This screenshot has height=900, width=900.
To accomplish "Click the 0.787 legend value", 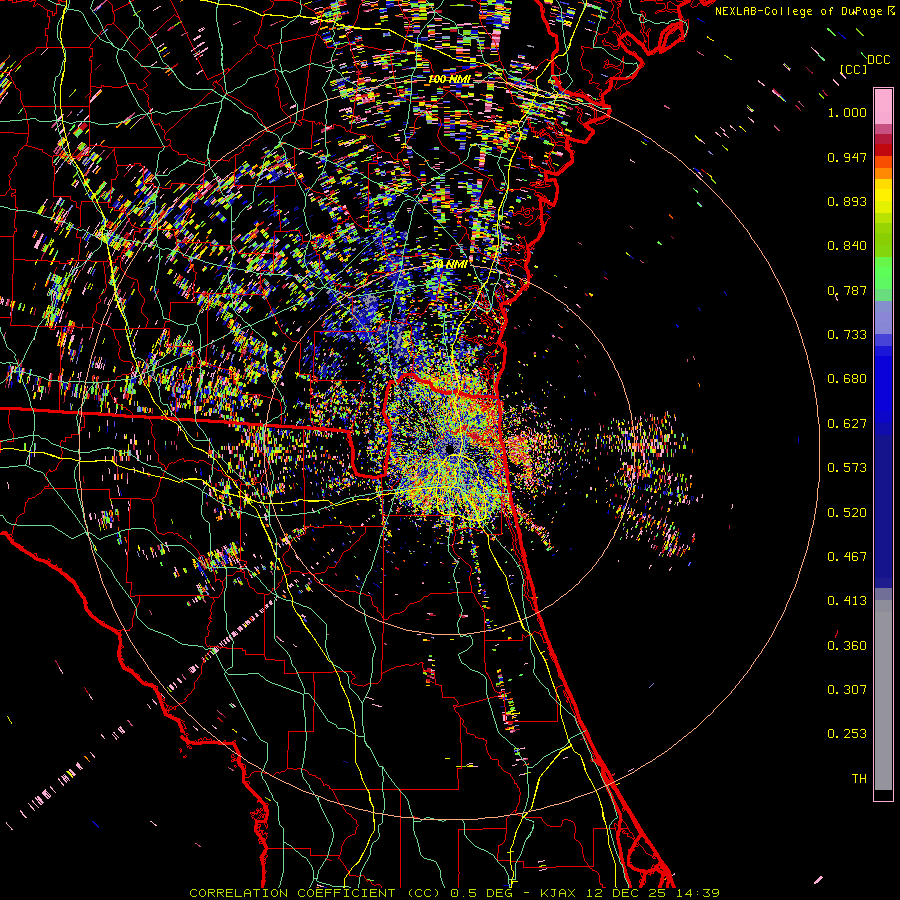I will point(847,290).
